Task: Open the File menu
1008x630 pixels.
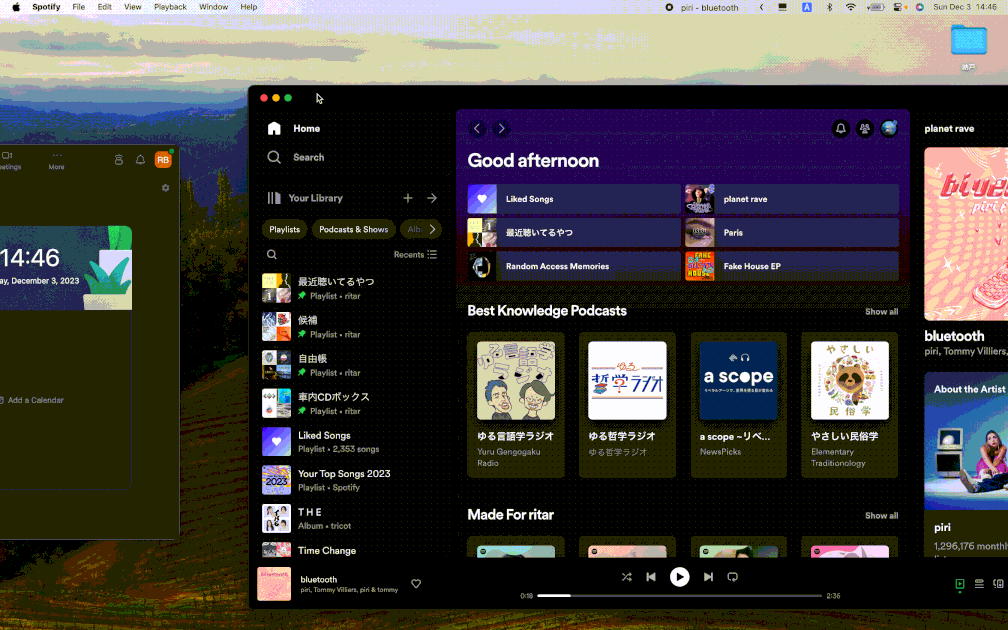Action: (x=78, y=7)
